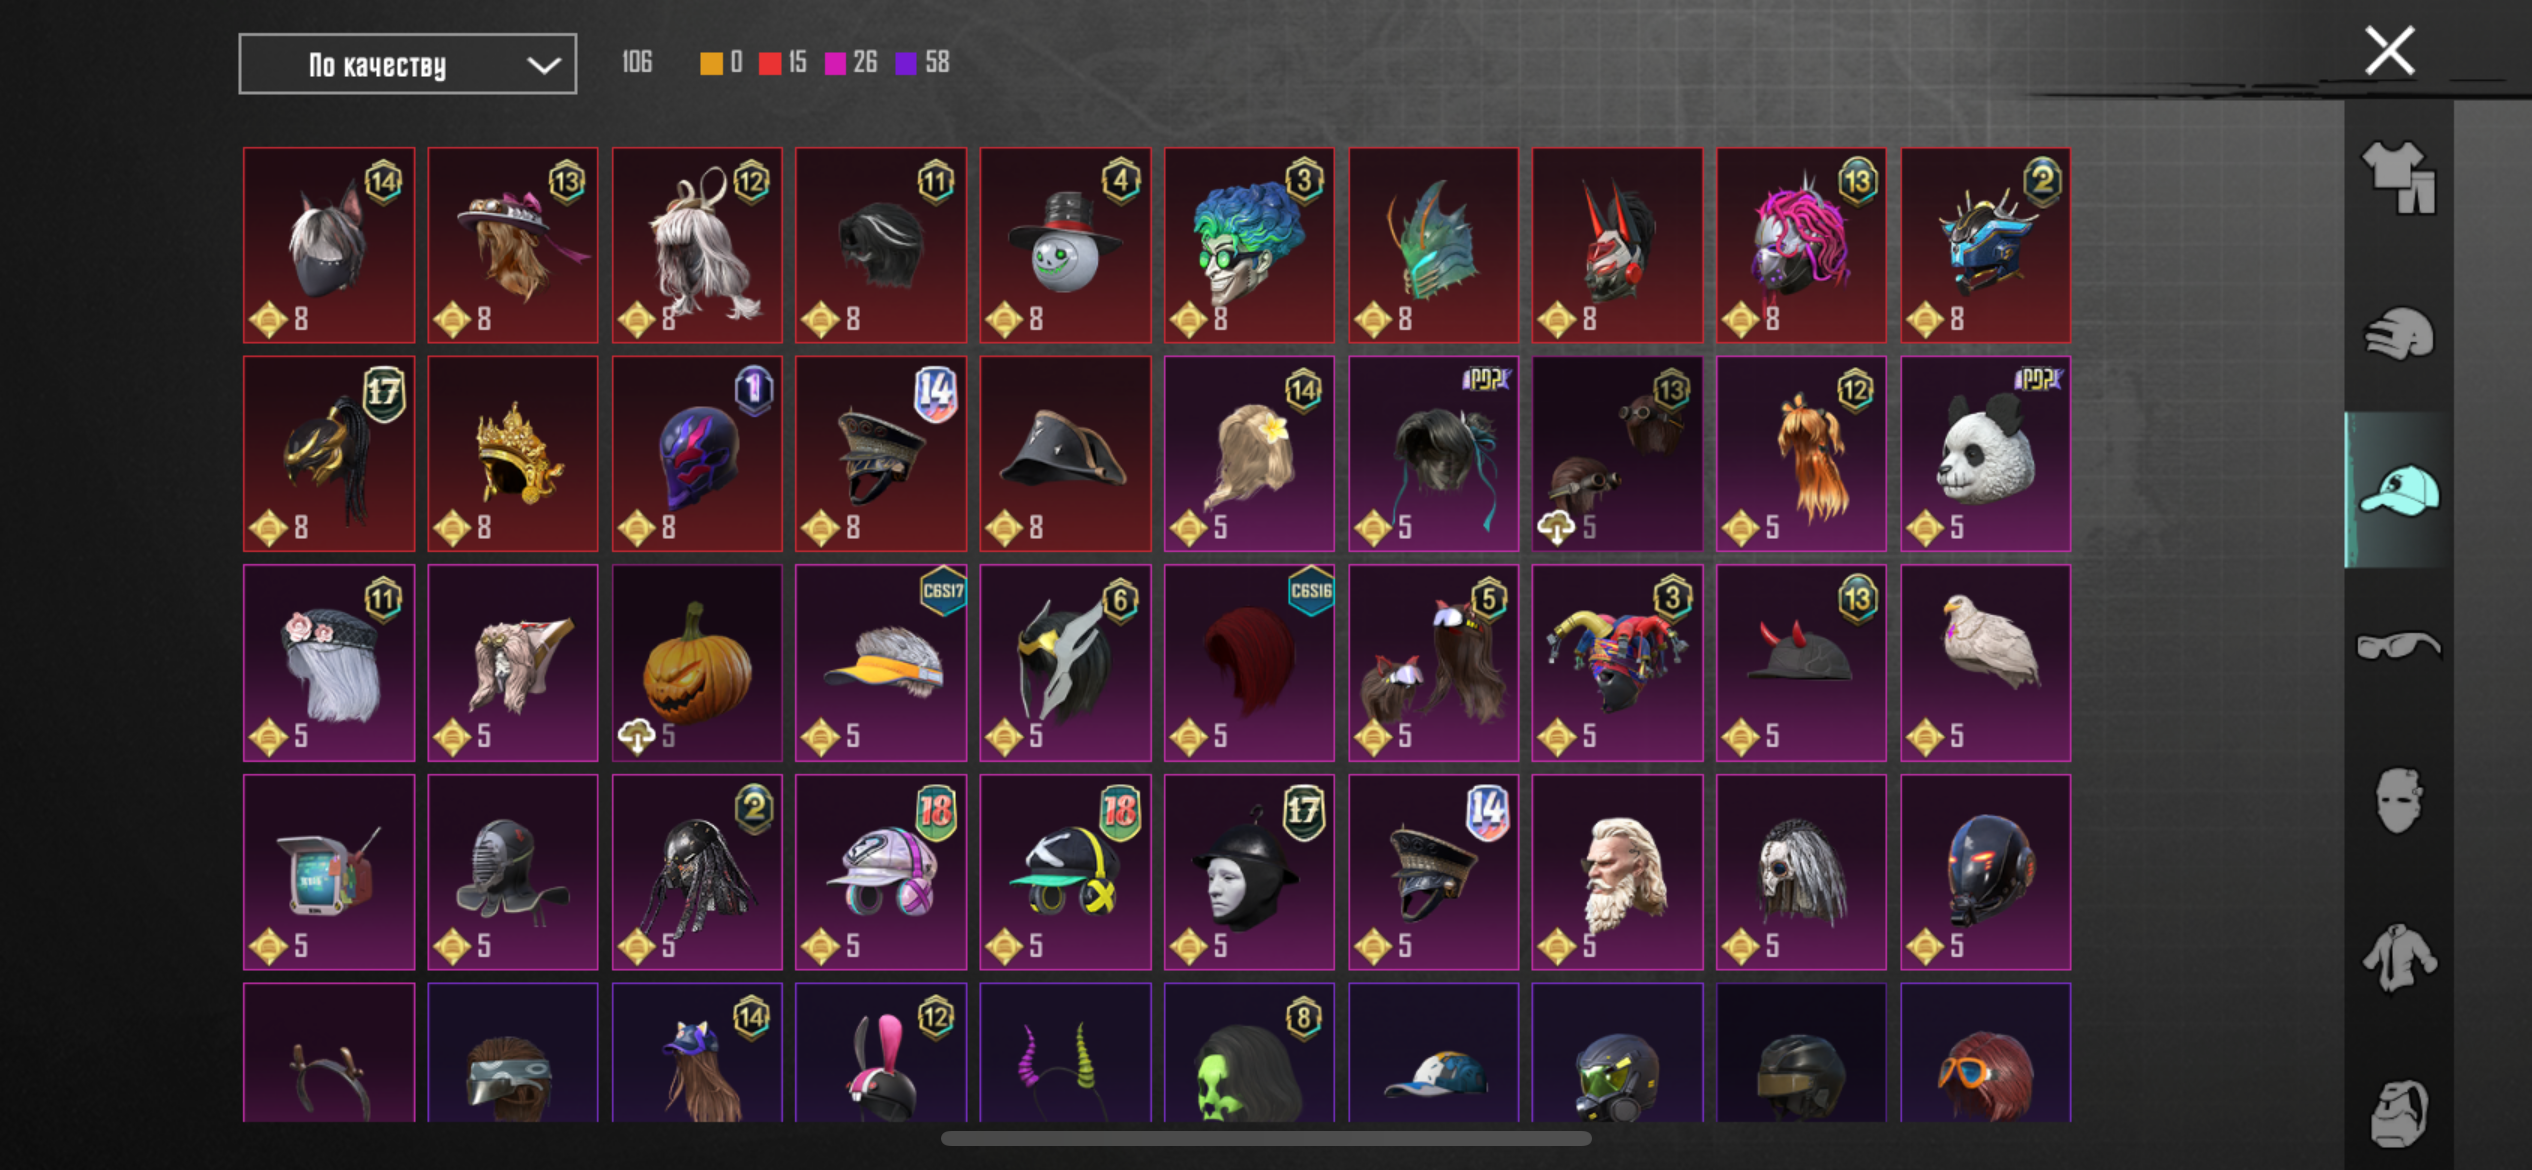Viewport: 2532px width, 1170px height.
Task: Select the helmet category icon
Action: (x=2398, y=333)
